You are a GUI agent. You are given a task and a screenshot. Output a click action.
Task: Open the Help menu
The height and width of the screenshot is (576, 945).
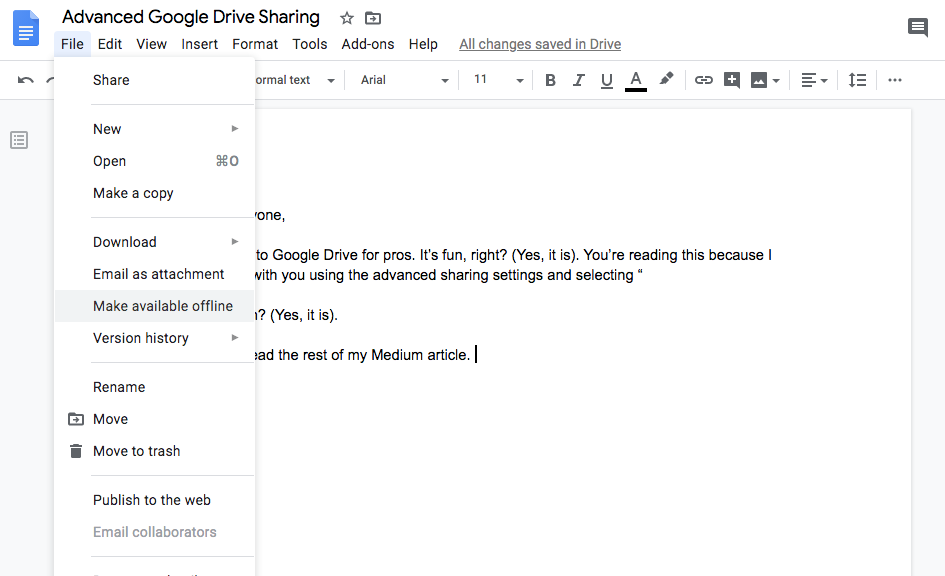(x=423, y=44)
